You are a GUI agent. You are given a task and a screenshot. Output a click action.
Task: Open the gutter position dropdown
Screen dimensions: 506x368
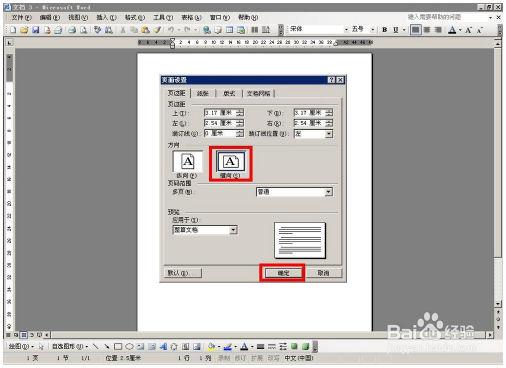(x=329, y=134)
